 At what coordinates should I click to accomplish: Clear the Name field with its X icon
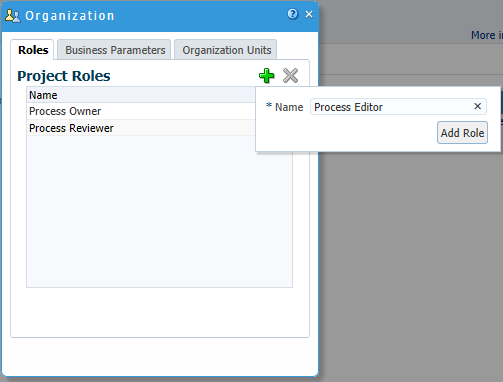[477, 106]
